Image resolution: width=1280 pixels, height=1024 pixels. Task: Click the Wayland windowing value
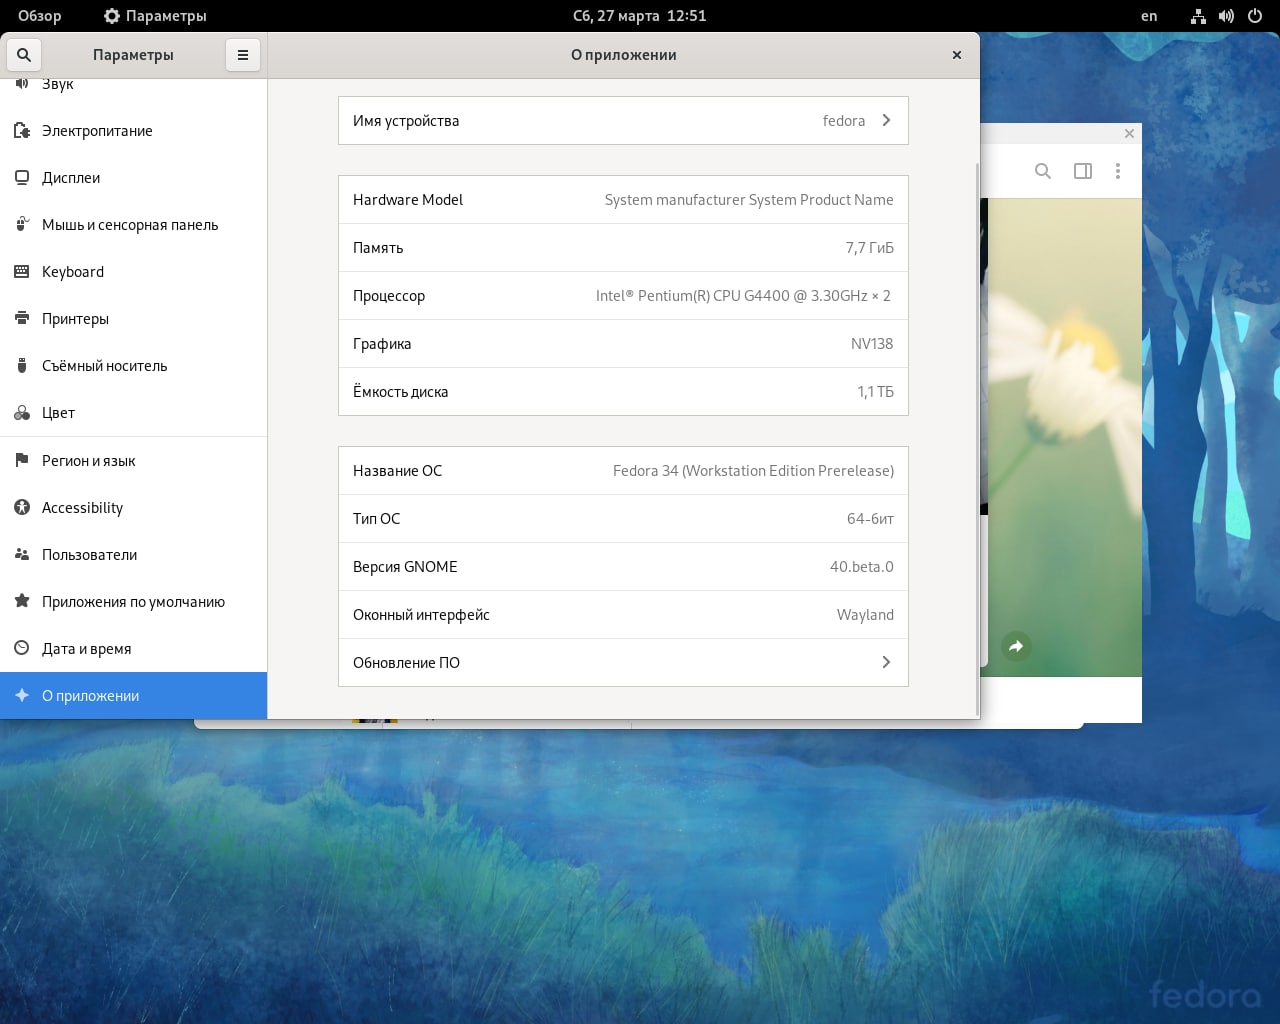[865, 614]
